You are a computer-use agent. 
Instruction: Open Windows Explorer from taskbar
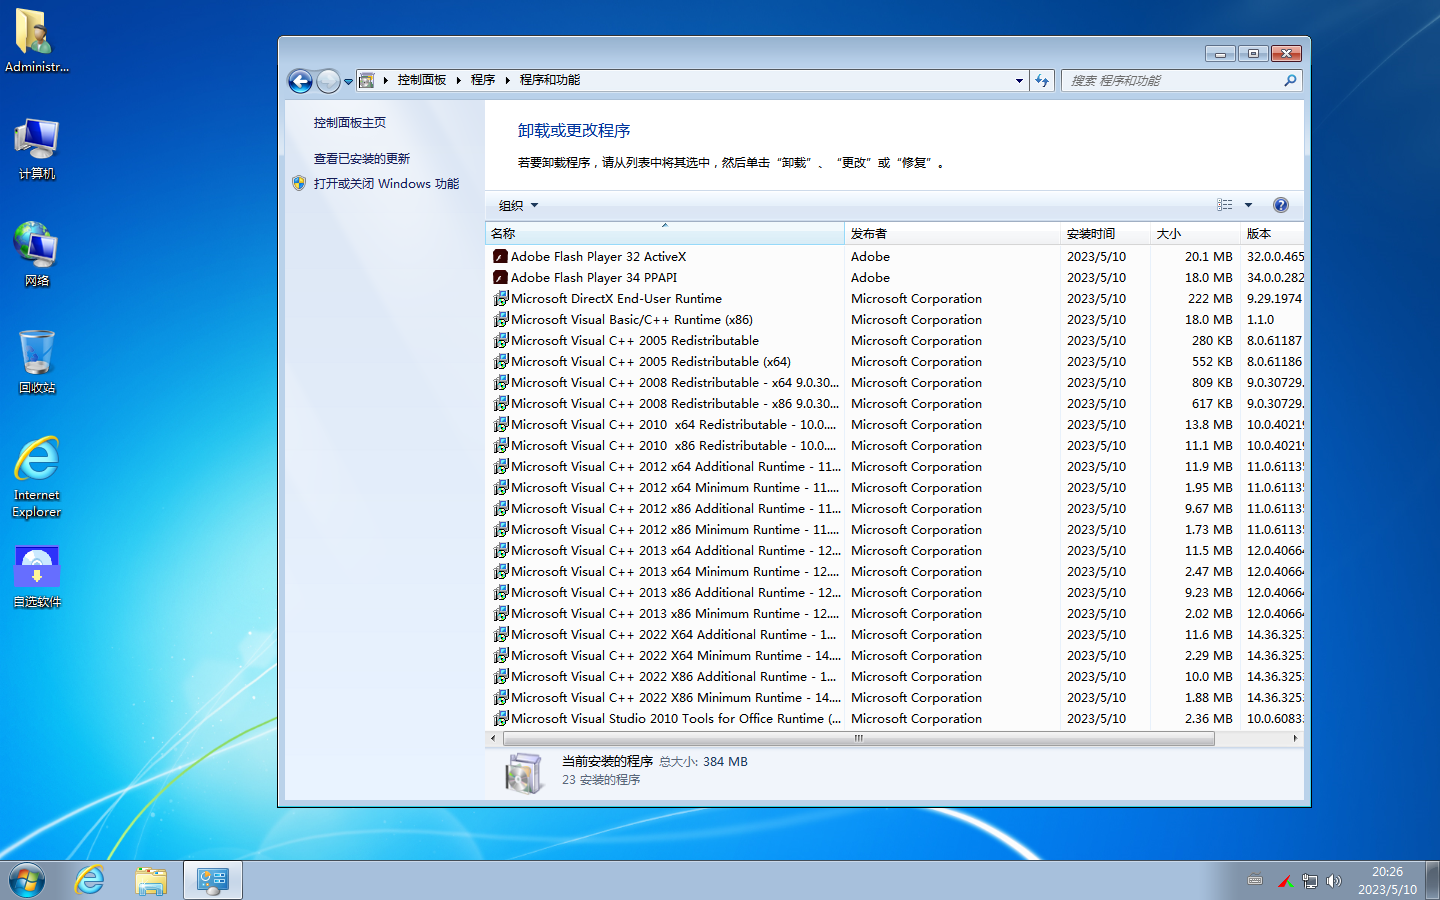151,881
